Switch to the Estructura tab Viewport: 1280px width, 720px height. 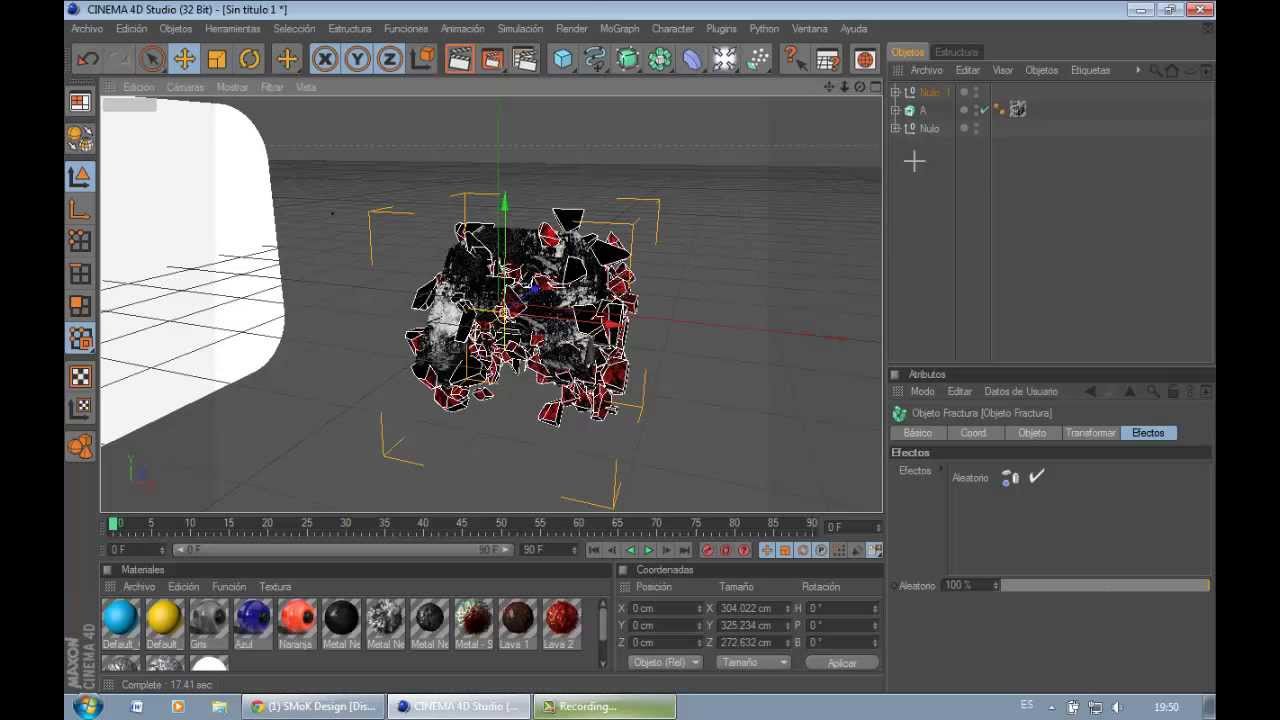(x=956, y=52)
